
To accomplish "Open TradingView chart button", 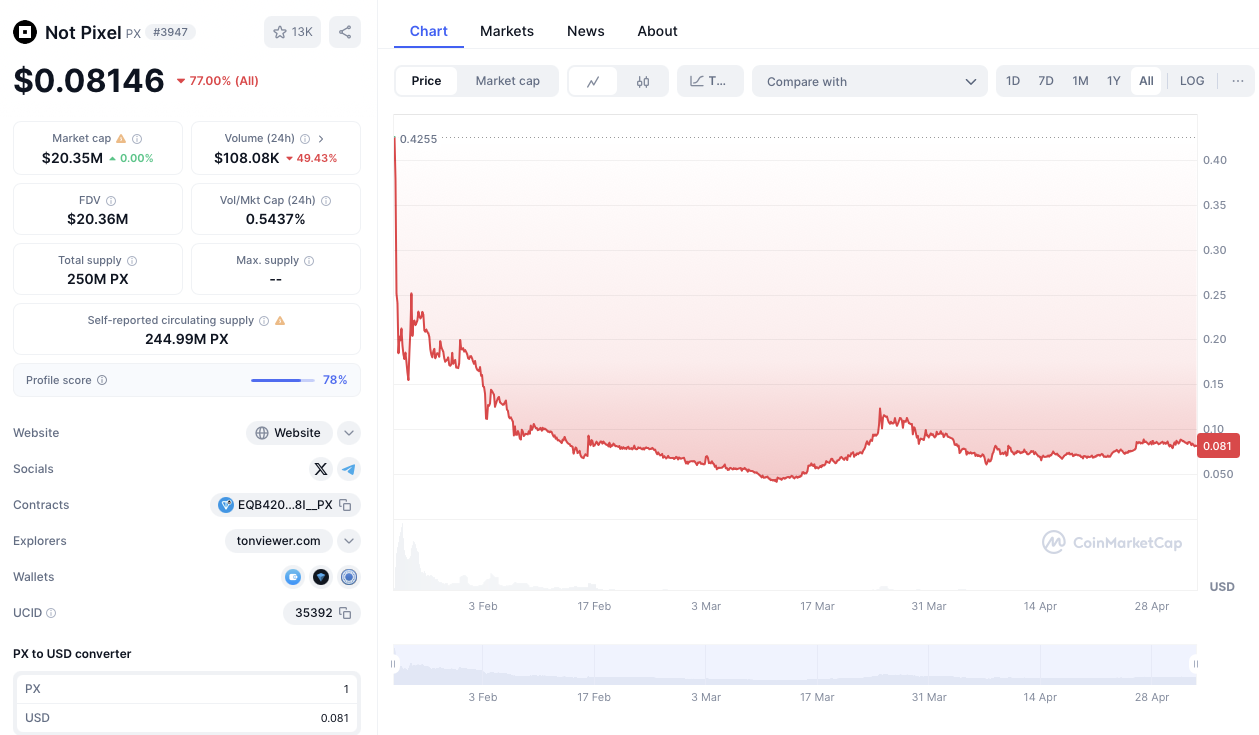I will pos(710,82).
